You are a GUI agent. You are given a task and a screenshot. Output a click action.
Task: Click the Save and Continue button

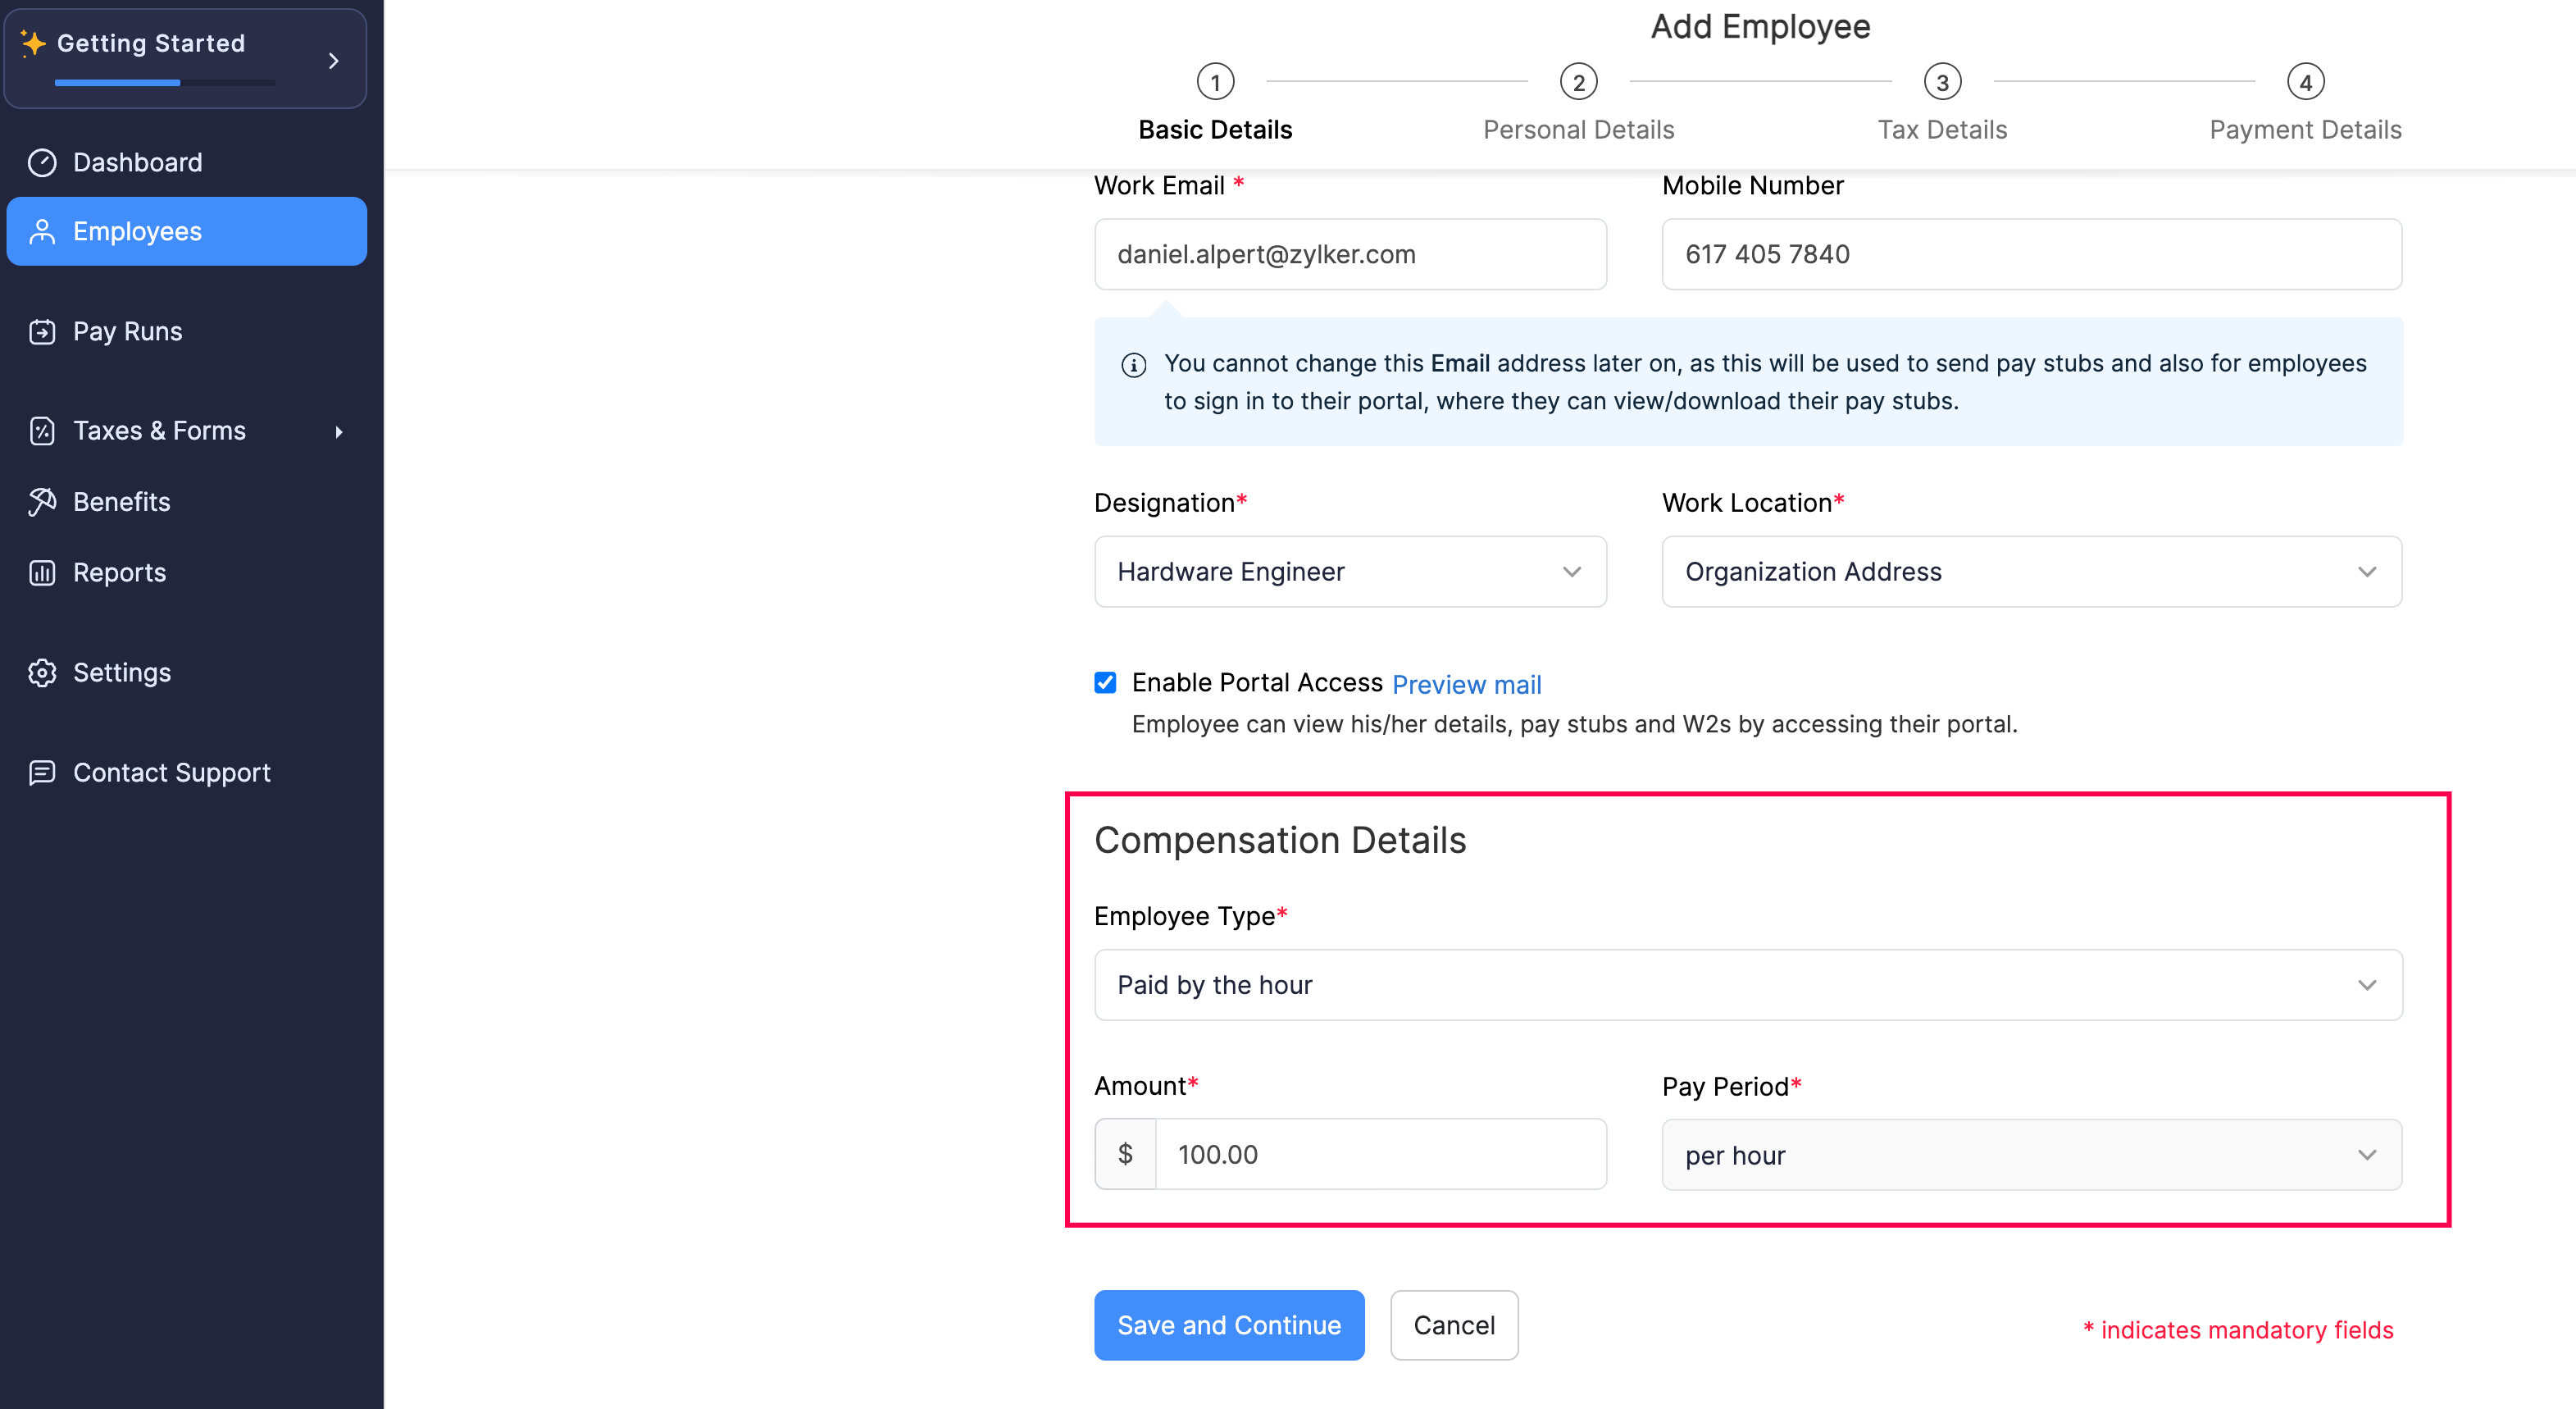pyautogui.click(x=1229, y=1325)
